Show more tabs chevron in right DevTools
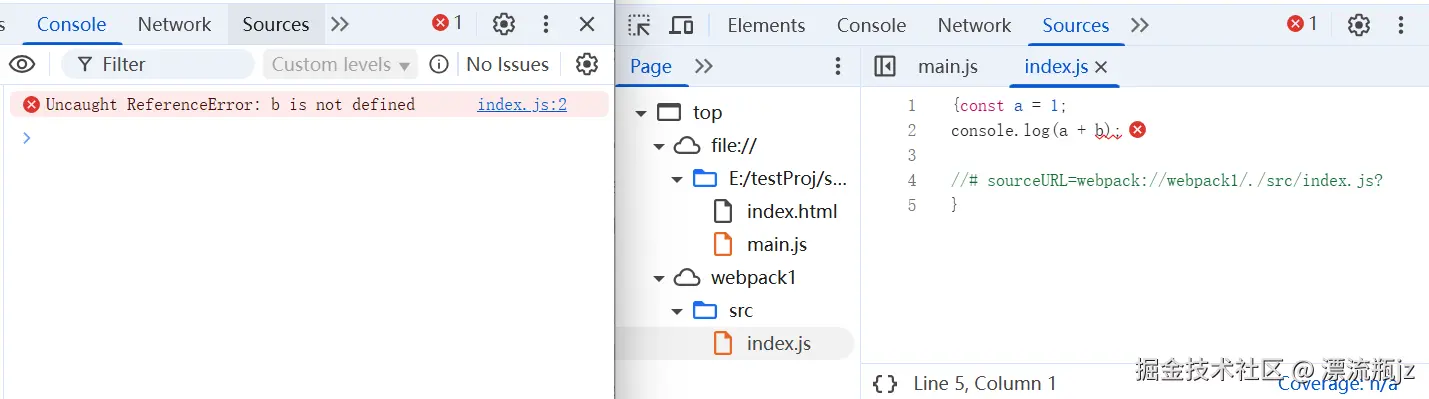 click(1140, 25)
